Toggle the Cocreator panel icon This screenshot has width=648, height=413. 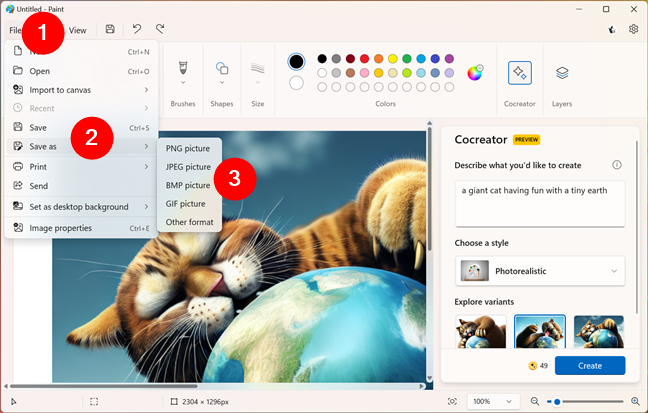(x=519, y=73)
